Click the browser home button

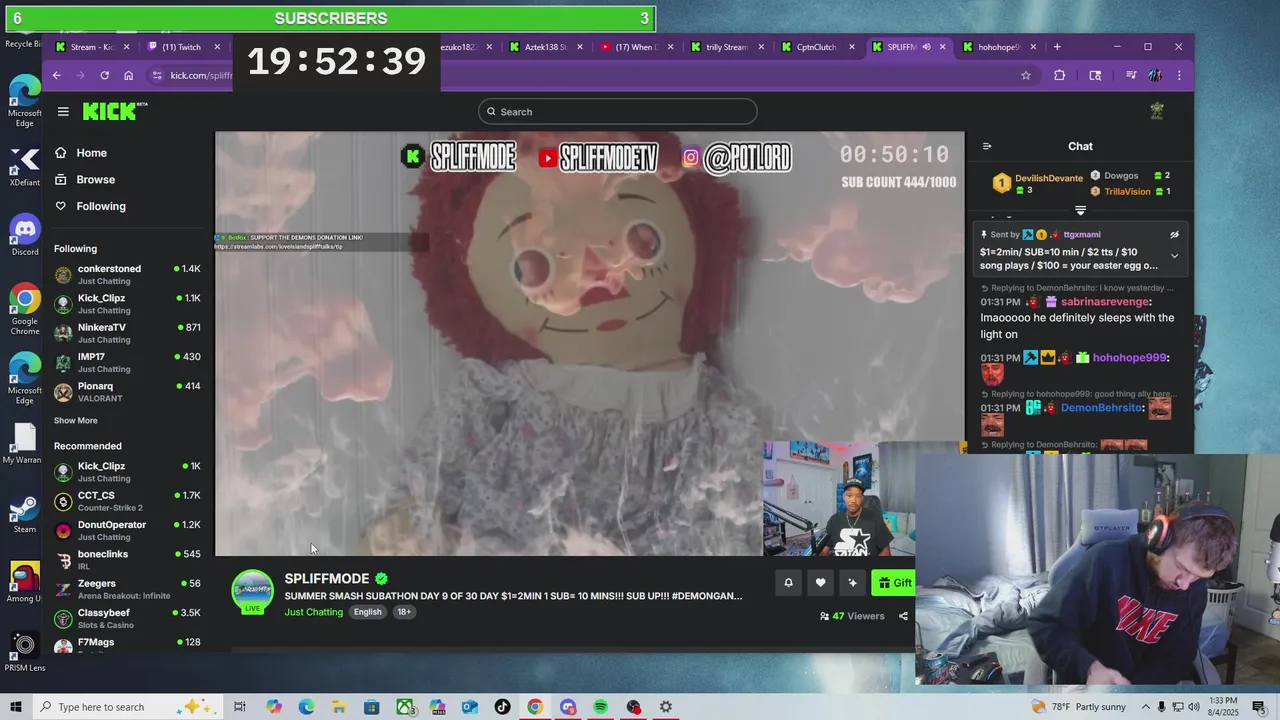[128, 75]
